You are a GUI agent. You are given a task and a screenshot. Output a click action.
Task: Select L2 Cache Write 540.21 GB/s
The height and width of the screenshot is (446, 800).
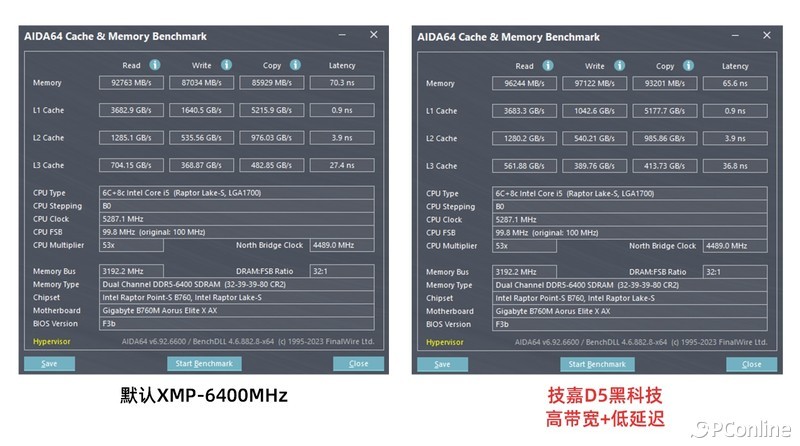(594, 138)
